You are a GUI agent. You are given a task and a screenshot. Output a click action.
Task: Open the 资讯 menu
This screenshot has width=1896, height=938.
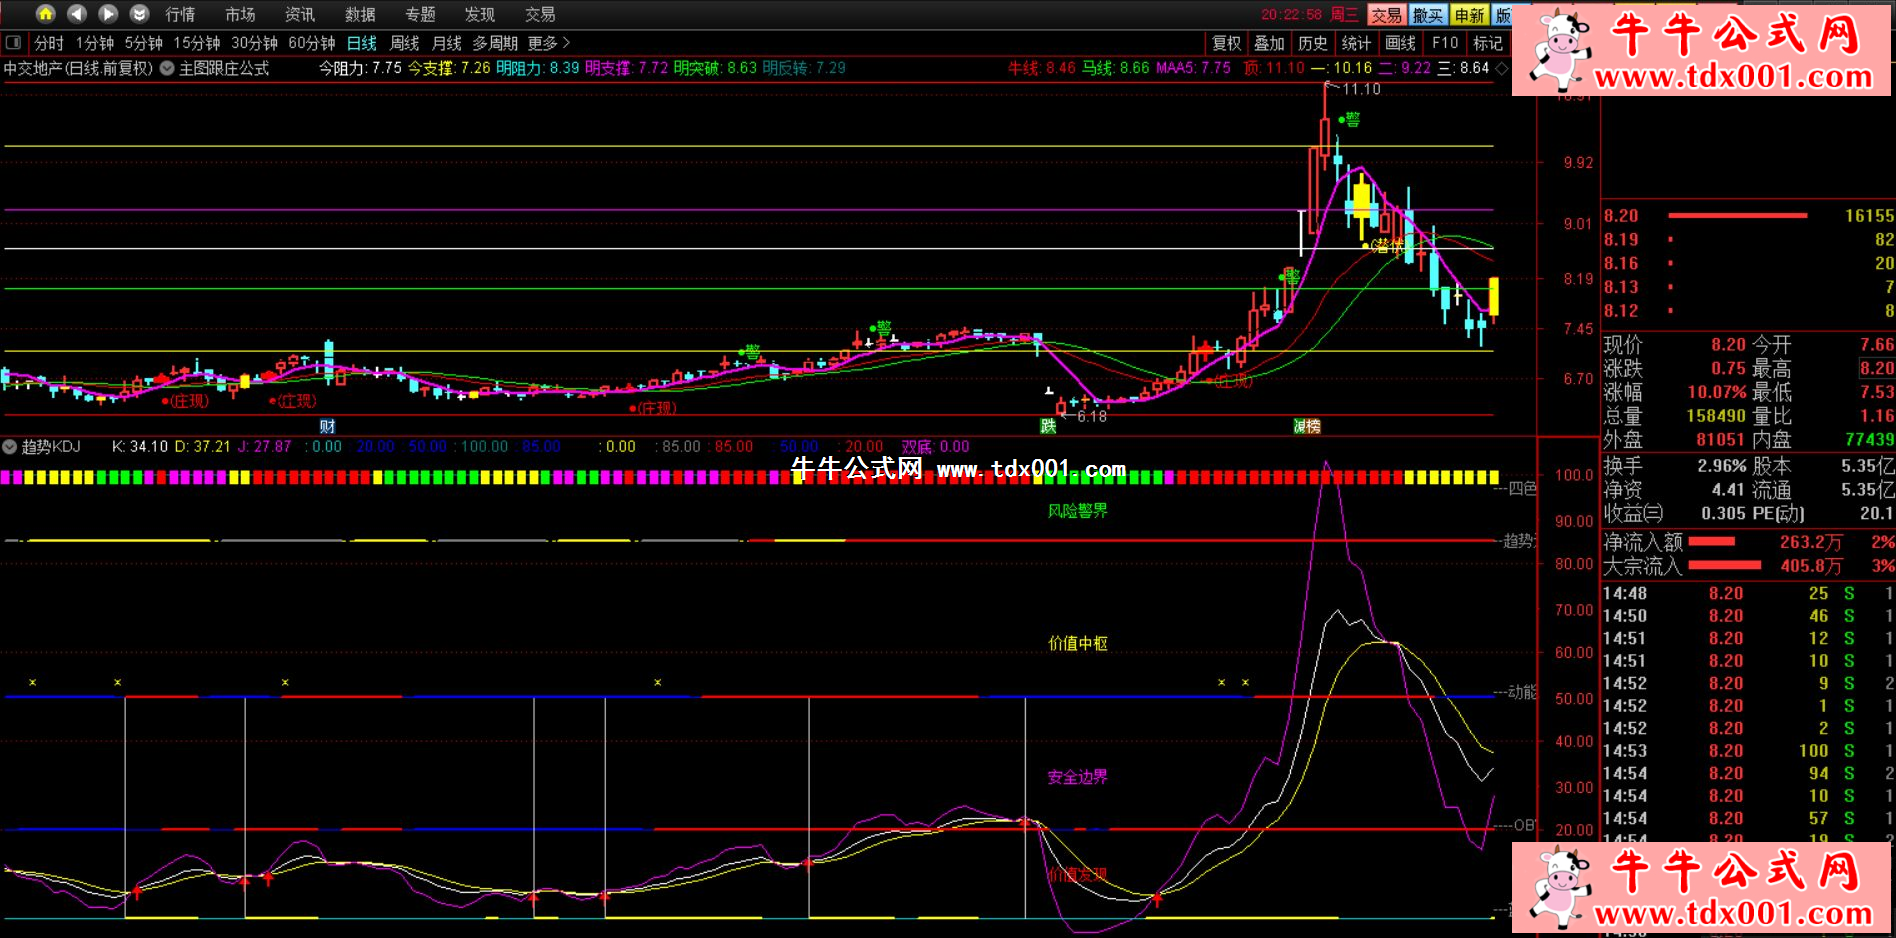[x=300, y=14]
